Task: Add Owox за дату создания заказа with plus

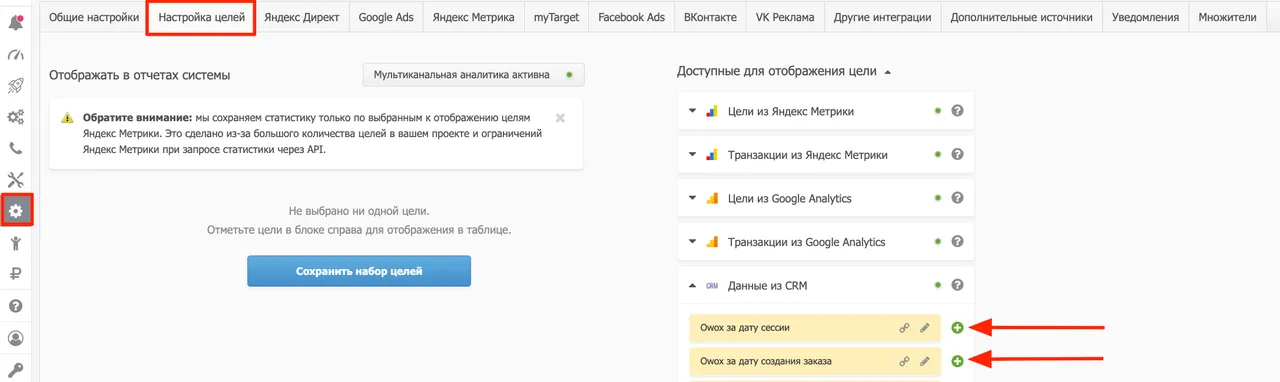Action: pyautogui.click(x=957, y=361)
